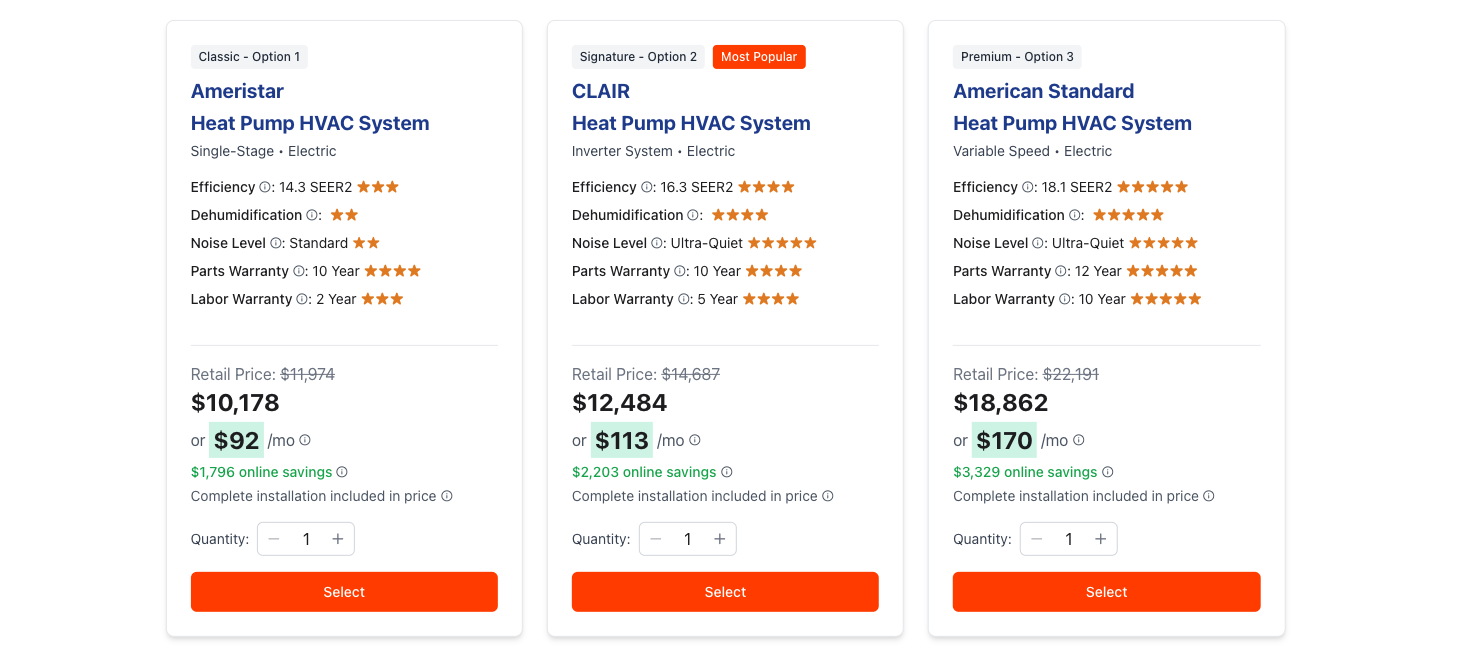1480x659 pixels.
Task: Decrease quantity on the CLAIR card
Action: [656, 538]
